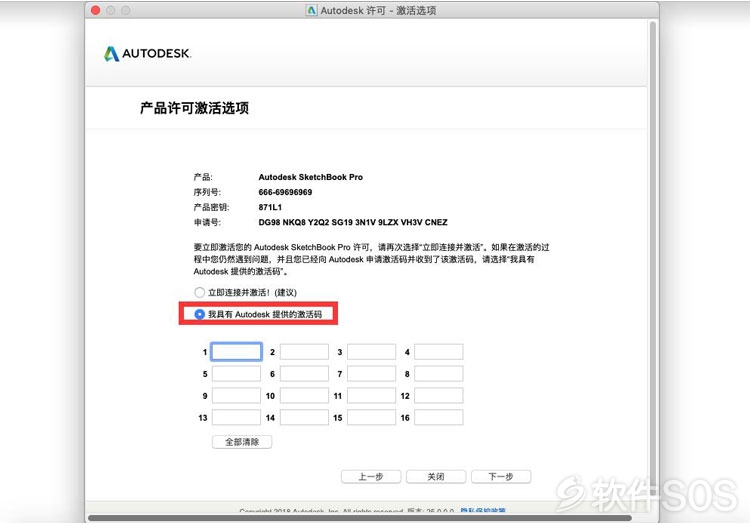Click activation code field 6

click(x=304, y=374)
